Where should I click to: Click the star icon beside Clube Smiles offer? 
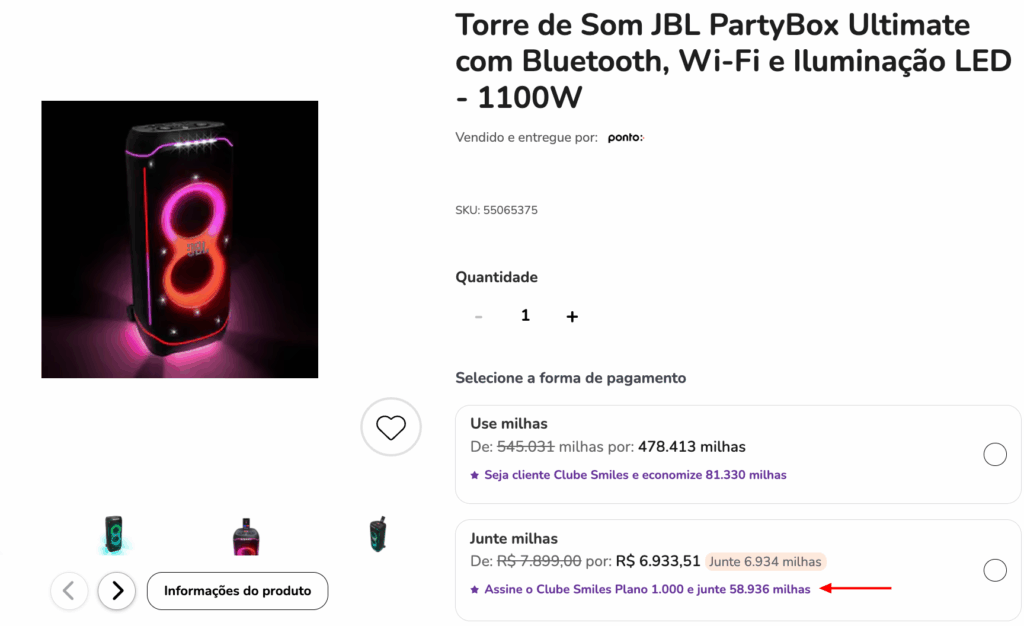click(x=473, y=473)
